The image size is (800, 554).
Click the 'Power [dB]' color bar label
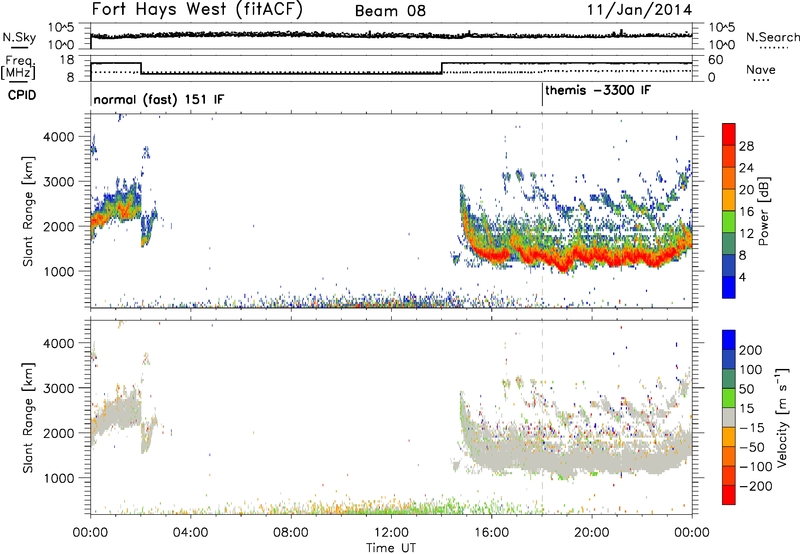pos(763,211)
